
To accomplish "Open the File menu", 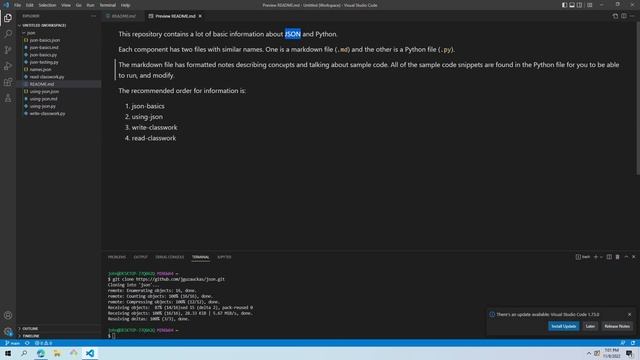I will coord(17,5).
